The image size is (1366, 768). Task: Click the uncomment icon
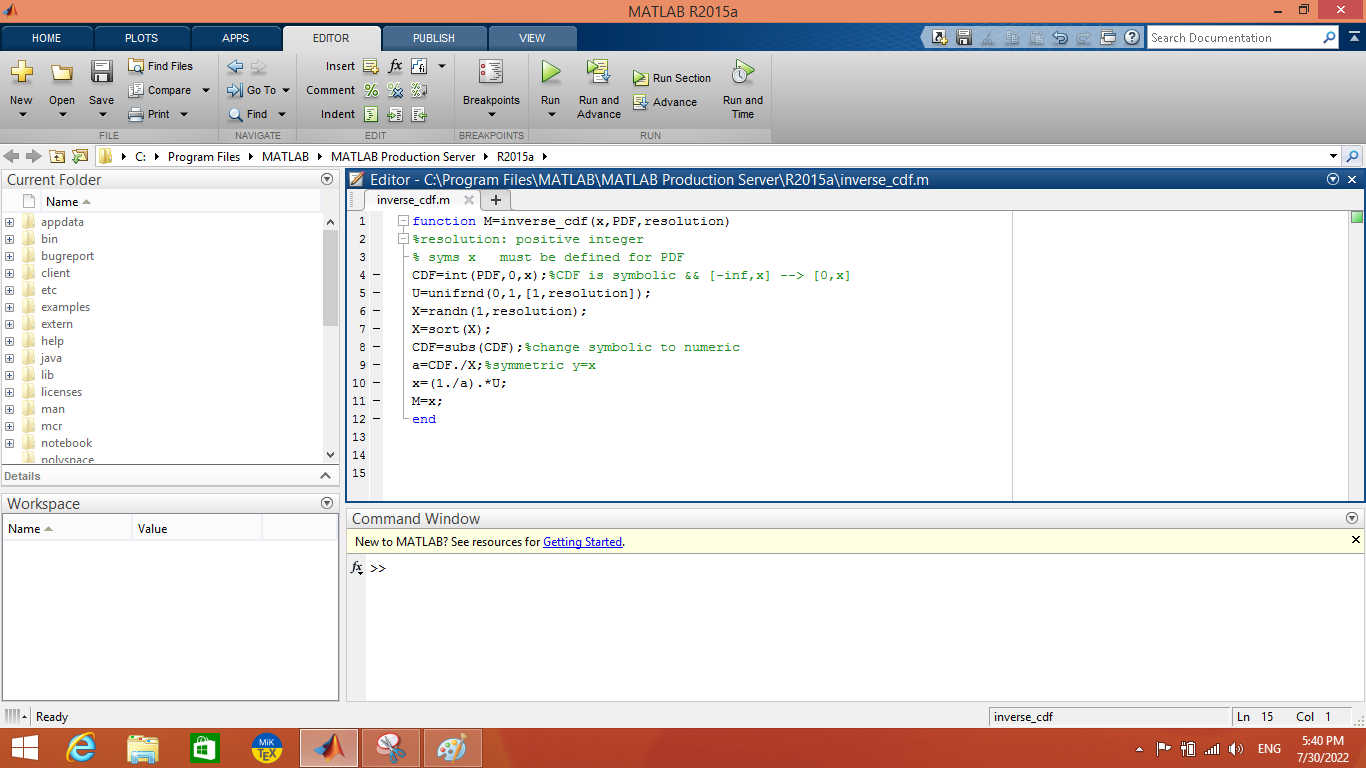coord(395,90)
